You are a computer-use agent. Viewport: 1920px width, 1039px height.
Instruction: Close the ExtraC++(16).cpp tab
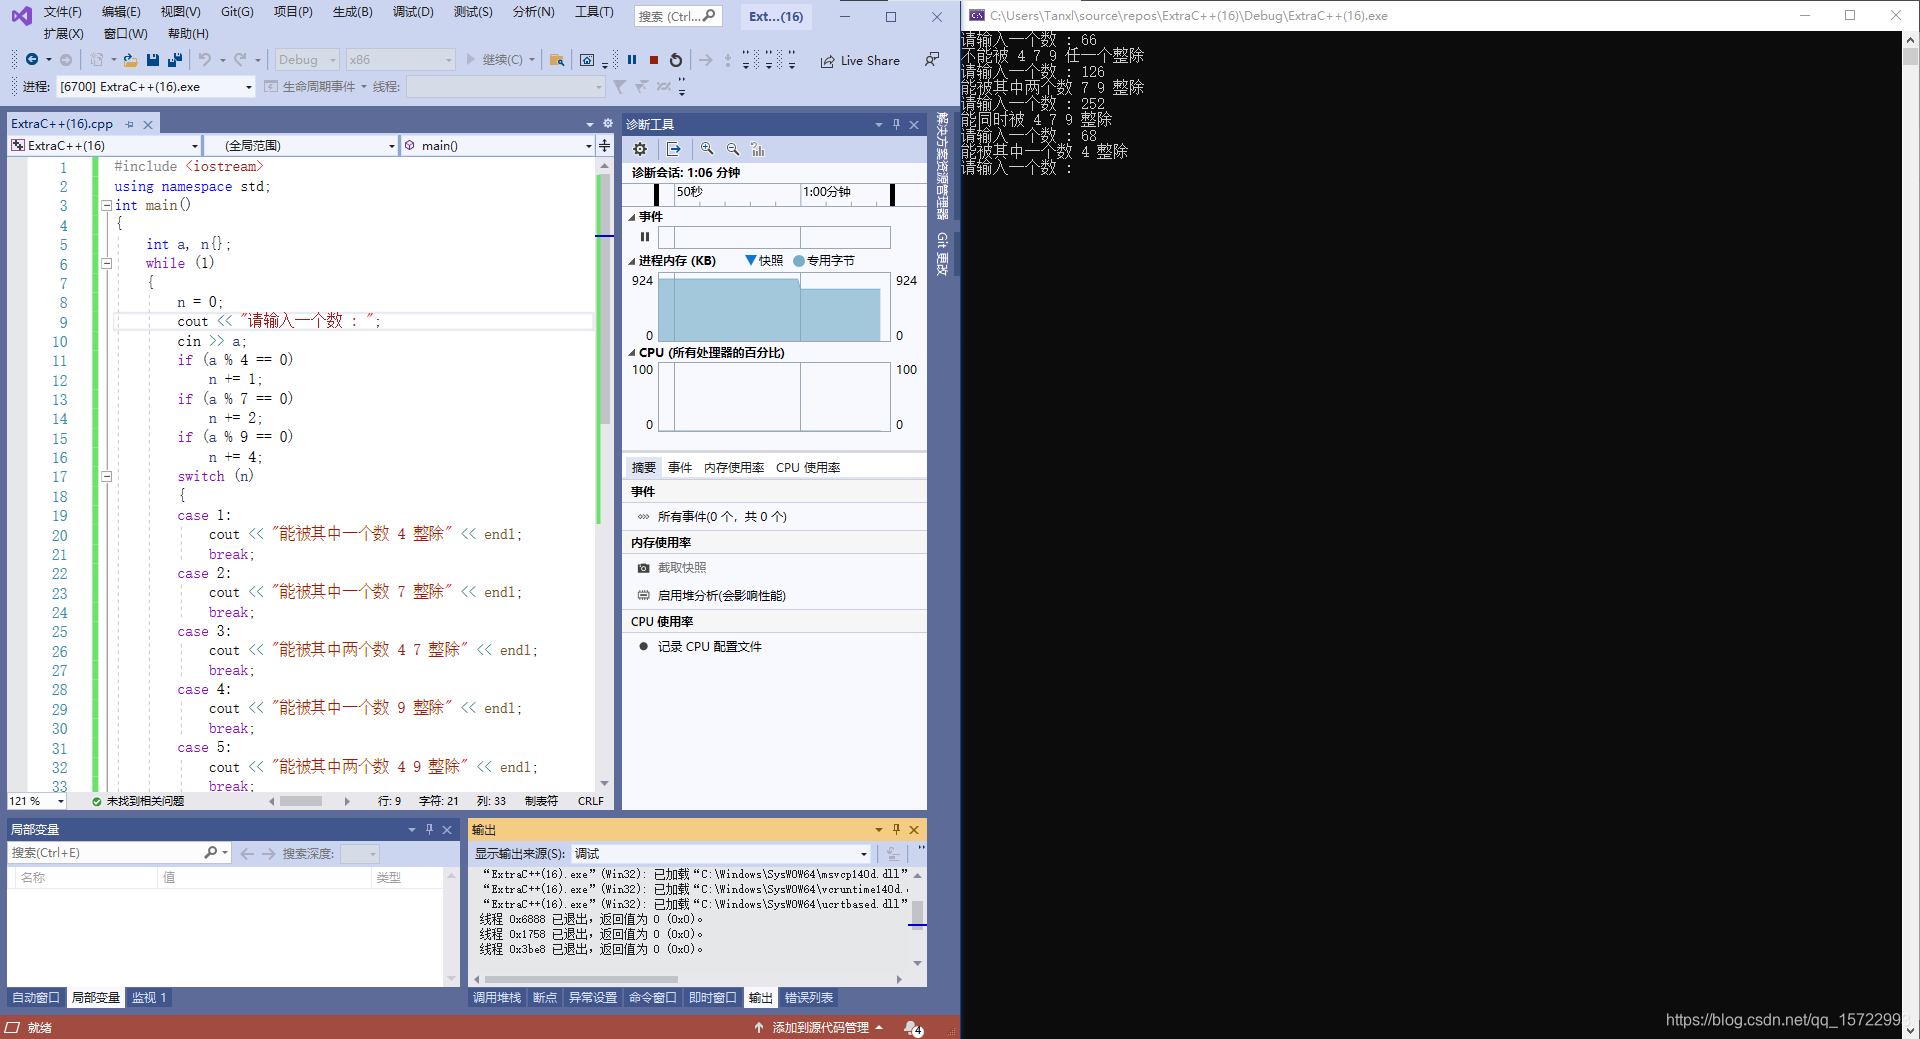148,124
